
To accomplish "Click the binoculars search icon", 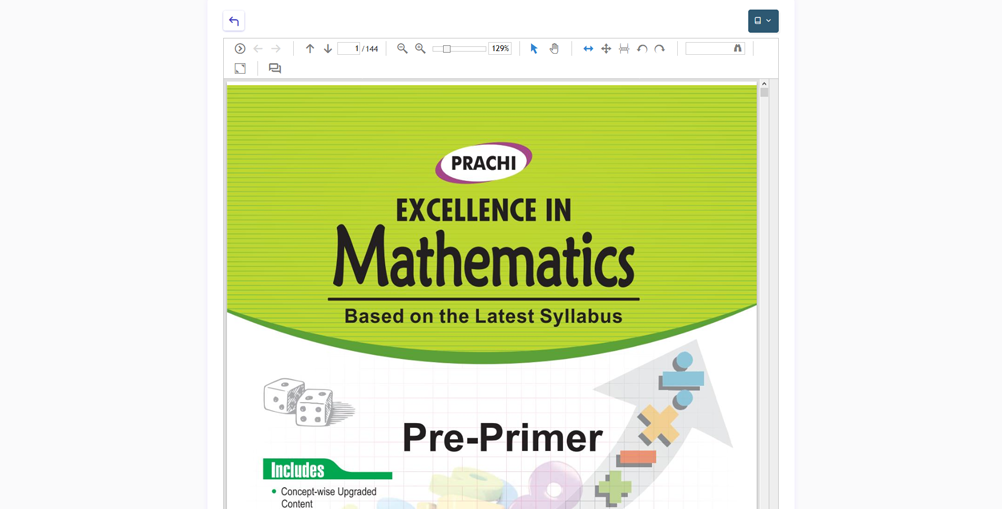I will coord(738,49).
